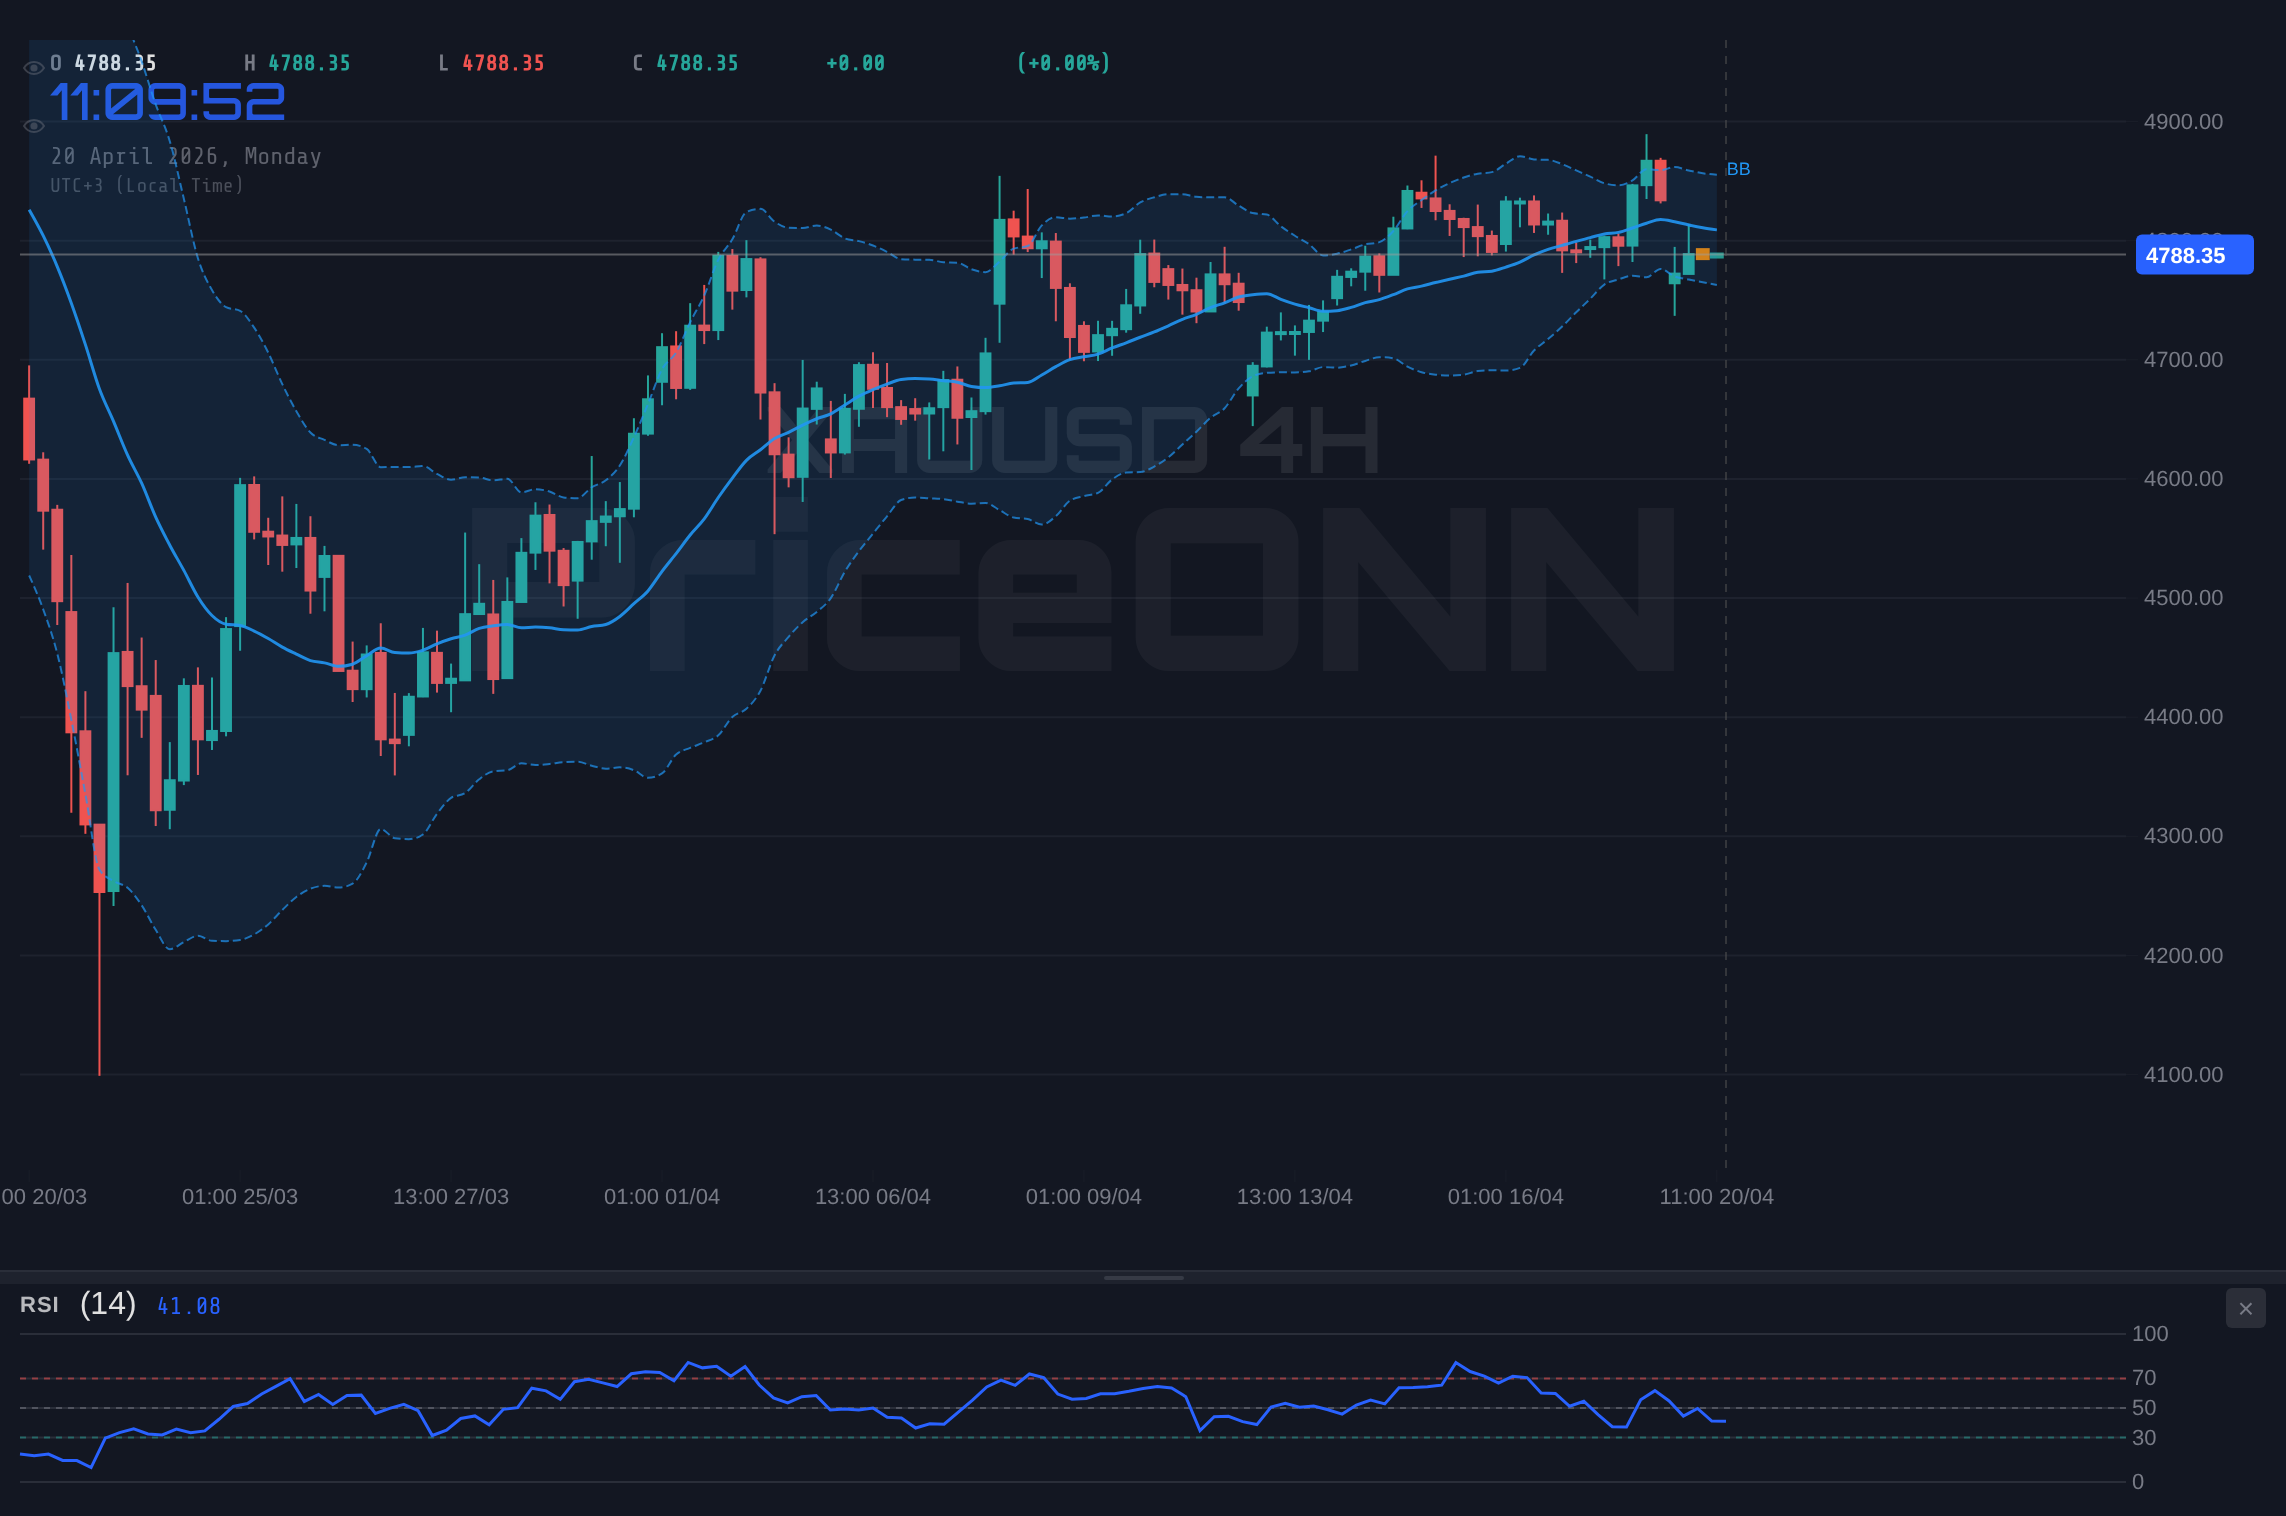The image size is (2286, 1516).
Task: Click the 01:00 01/04 time axis label
Action: click(x=662, y=1197)
